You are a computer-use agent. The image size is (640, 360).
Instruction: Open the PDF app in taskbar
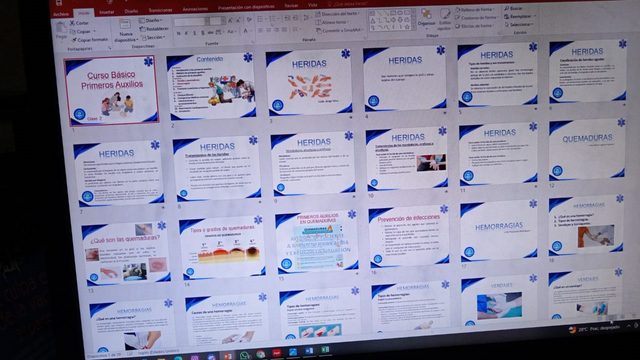click(277, 353)
